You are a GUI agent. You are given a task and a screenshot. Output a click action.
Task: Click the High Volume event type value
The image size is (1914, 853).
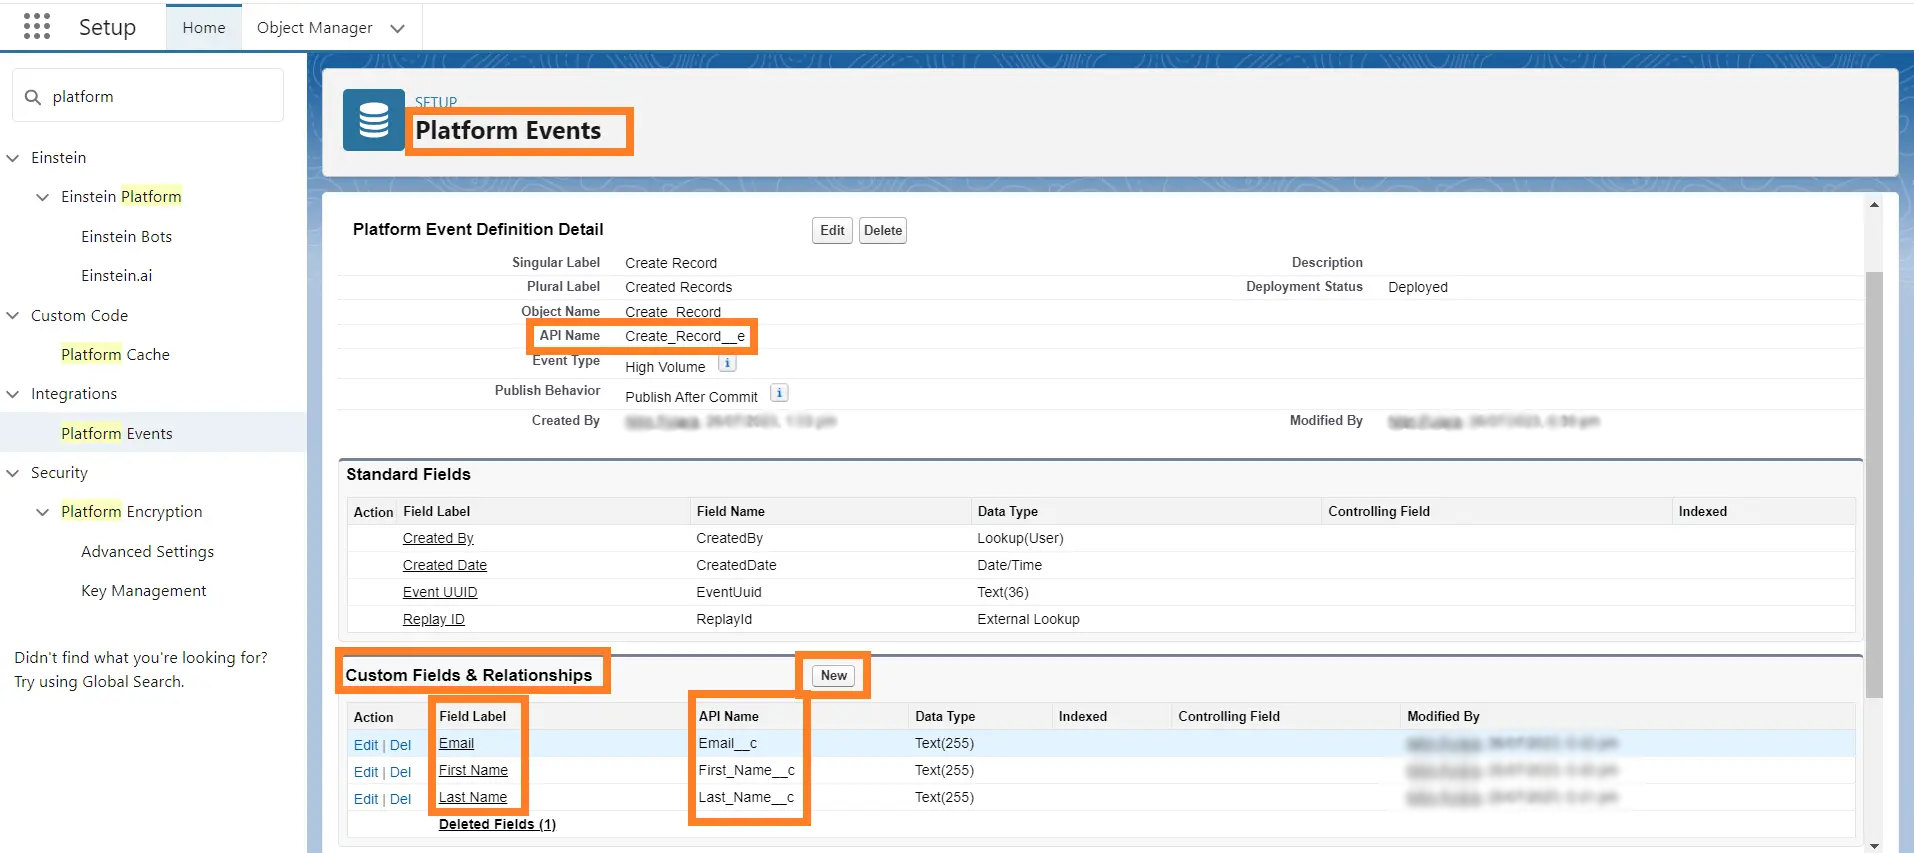click(x=665, y=368)
